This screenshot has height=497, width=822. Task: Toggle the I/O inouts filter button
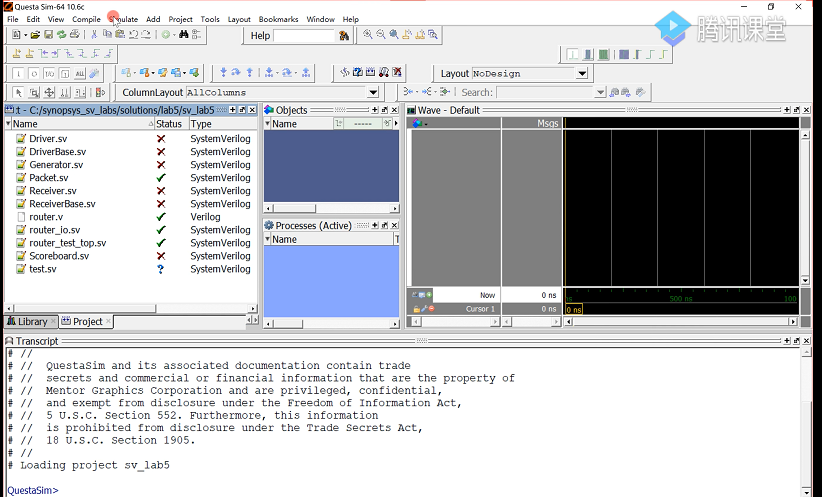[x=49, y=74]
